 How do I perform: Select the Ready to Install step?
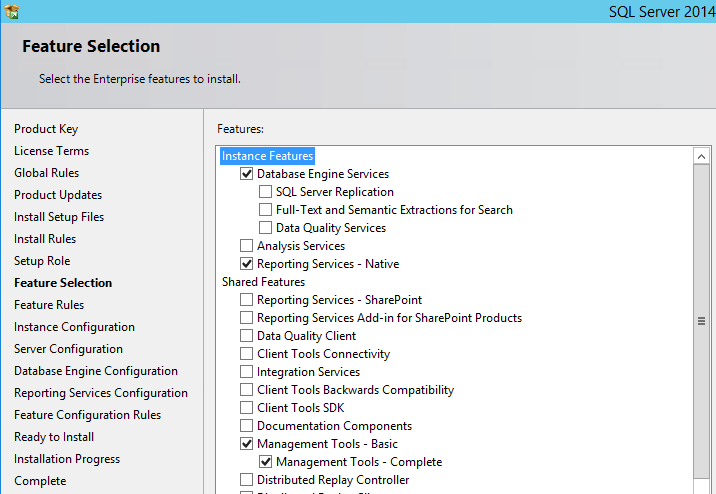54,437
